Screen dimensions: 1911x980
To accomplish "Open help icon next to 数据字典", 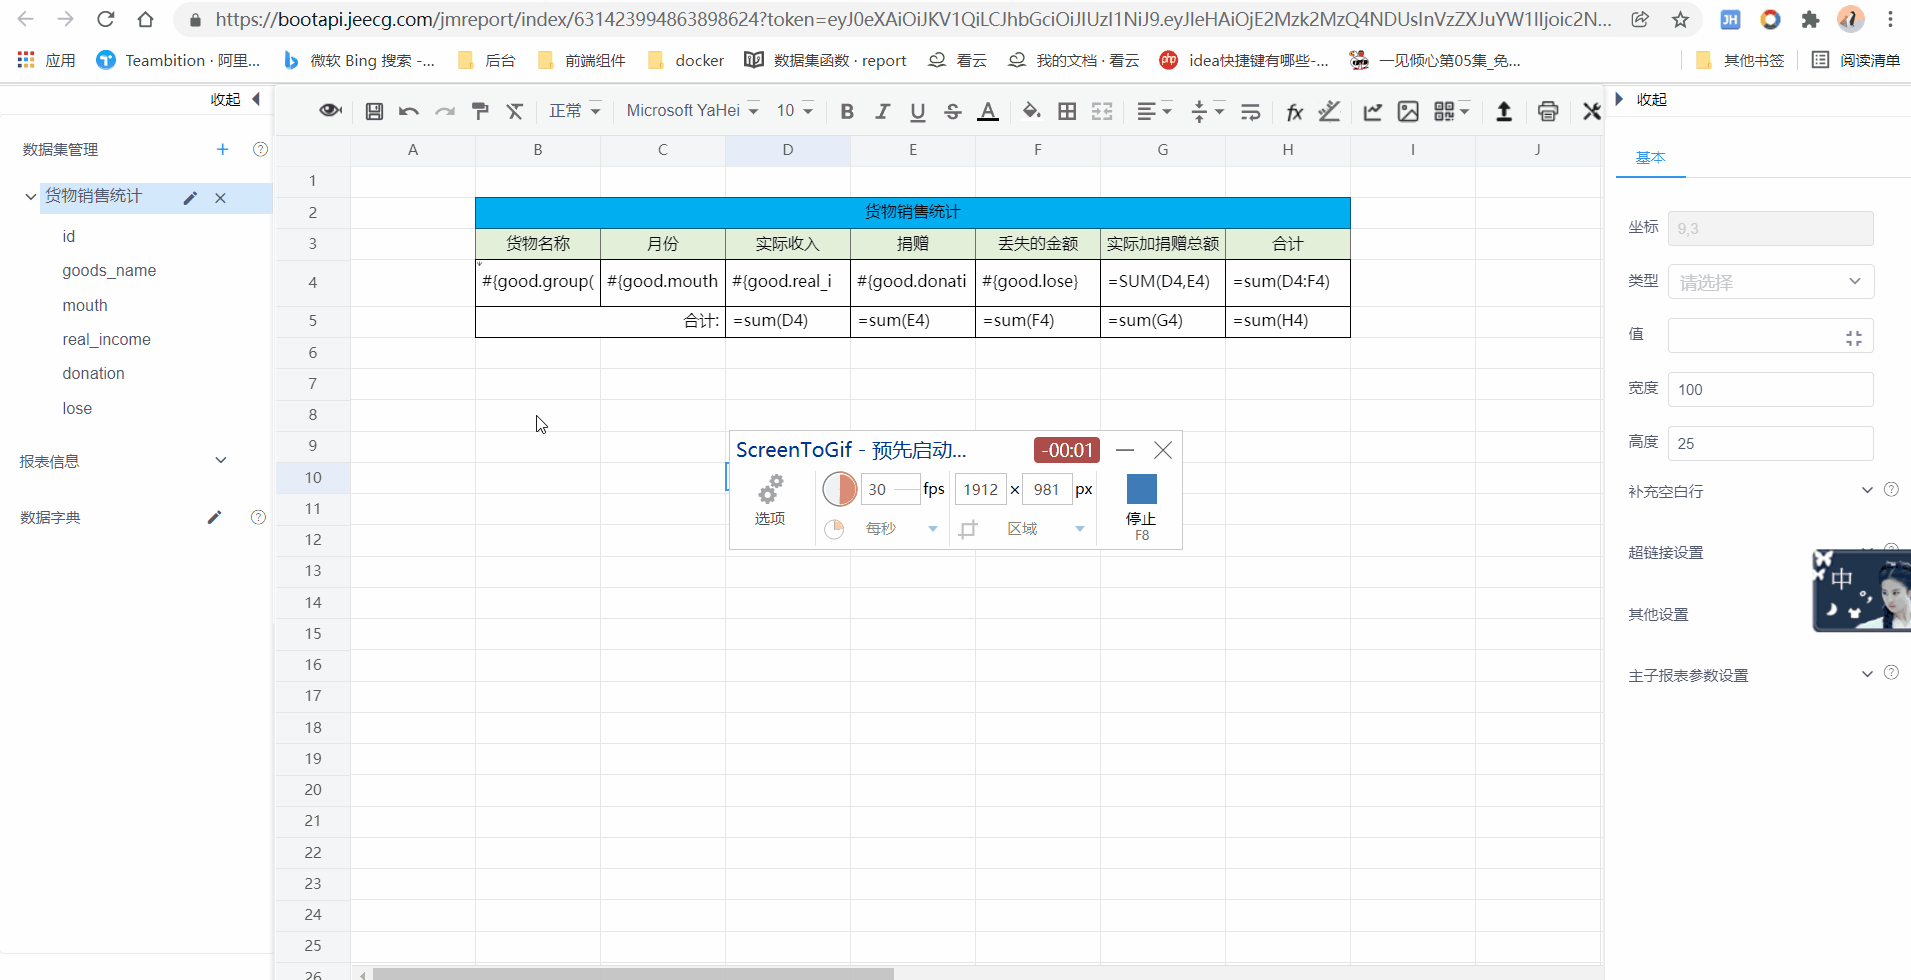I will coord(258,517).
